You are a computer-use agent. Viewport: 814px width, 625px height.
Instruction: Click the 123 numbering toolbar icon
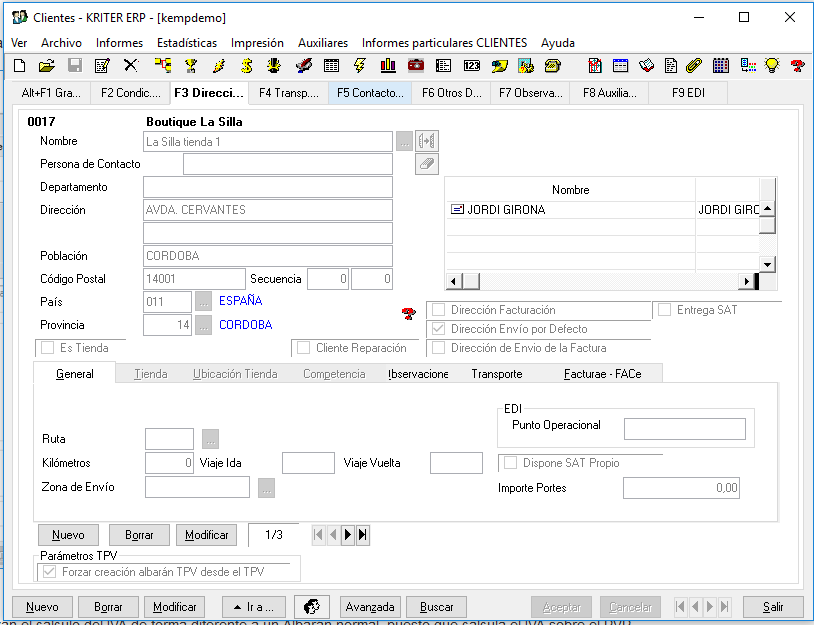[471, 65]
